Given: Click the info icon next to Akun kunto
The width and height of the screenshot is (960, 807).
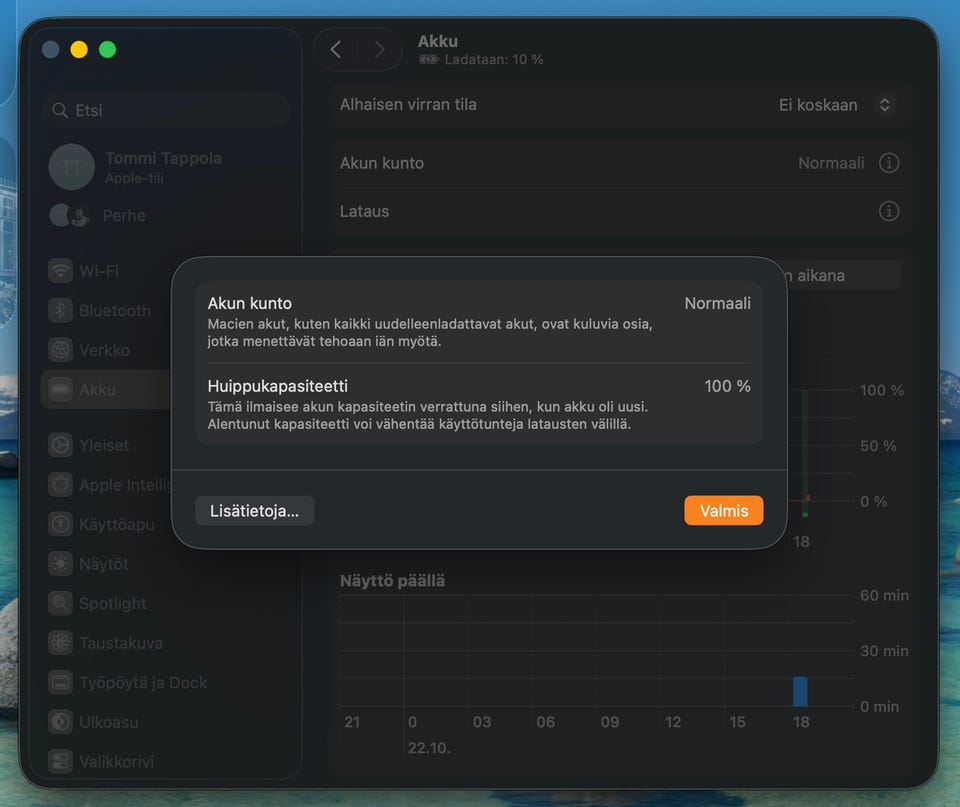Looking at the screenshot, I should pyautogui.click(x=889, y=163).
